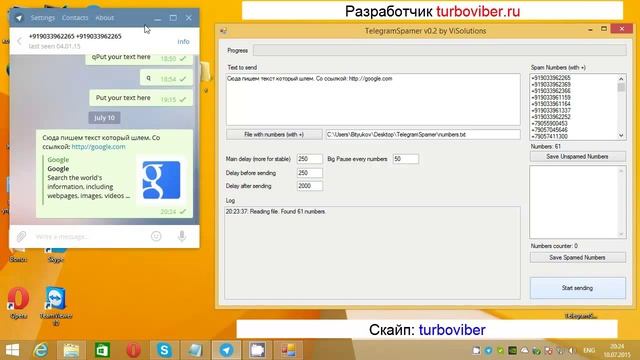Click the Spam Numbers list scroll-down arrow

(x=621, y=136)
